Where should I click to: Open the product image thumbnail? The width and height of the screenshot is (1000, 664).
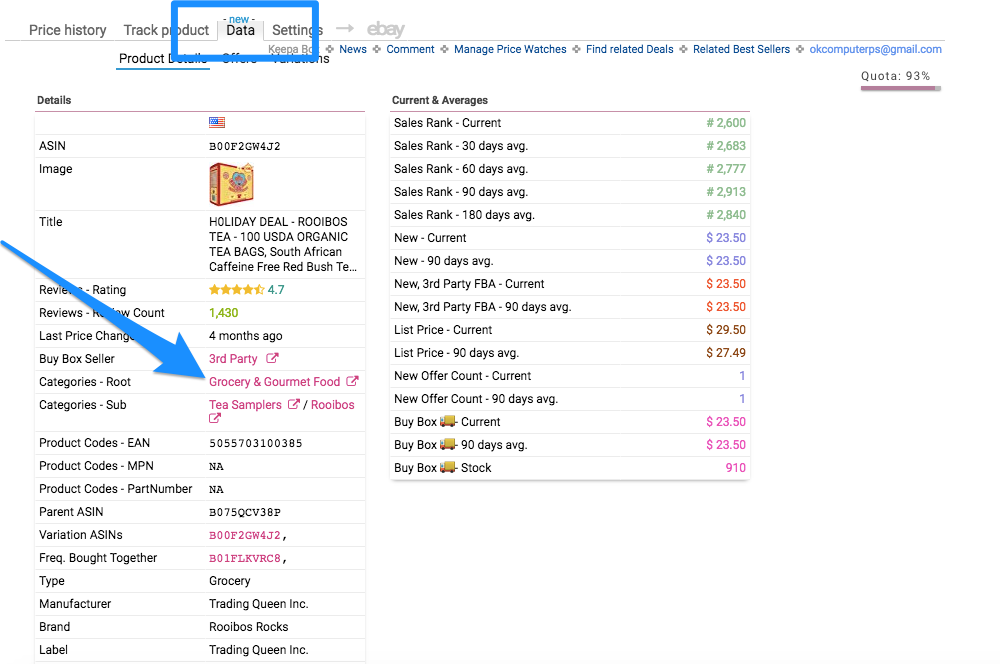pyautogui.click(x=232, y=184)
